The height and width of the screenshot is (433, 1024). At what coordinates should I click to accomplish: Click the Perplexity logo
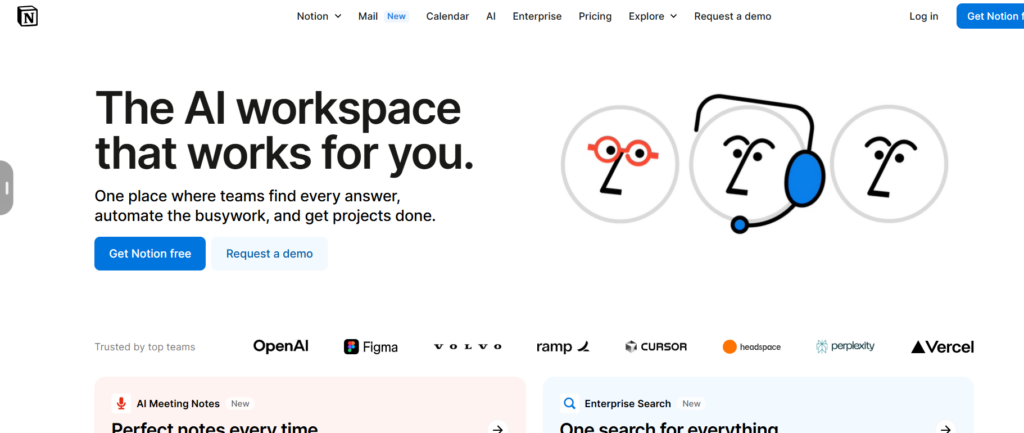[x=845, y=346]
